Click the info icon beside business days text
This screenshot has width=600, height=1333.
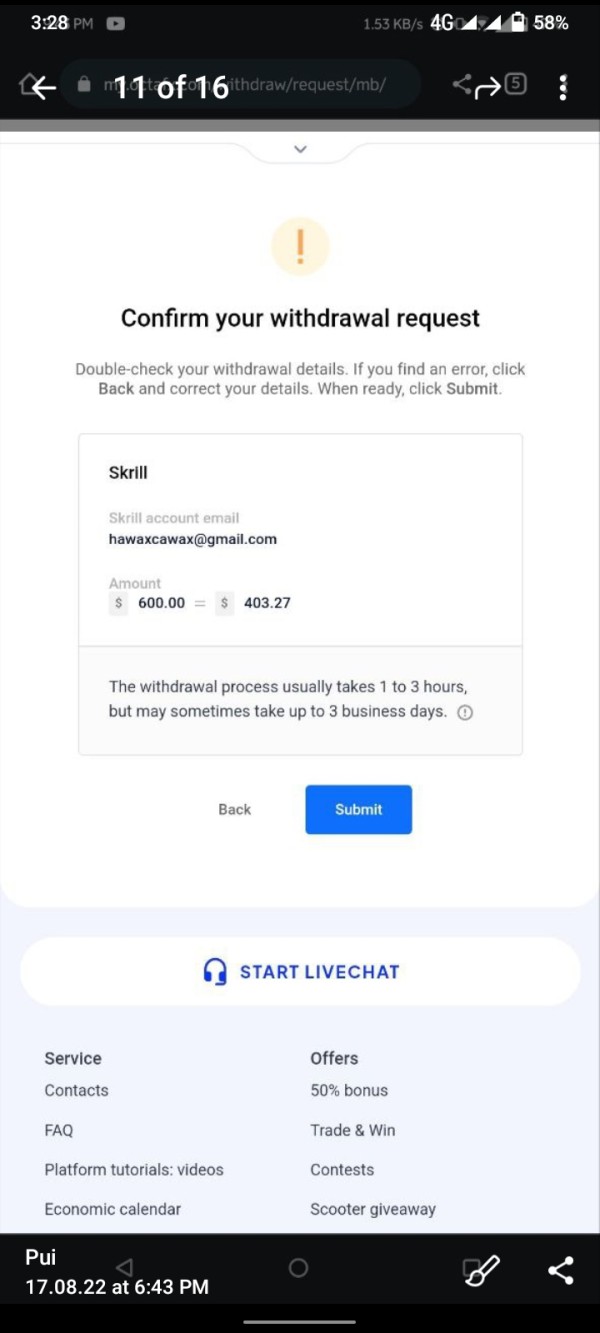(465, 713)
